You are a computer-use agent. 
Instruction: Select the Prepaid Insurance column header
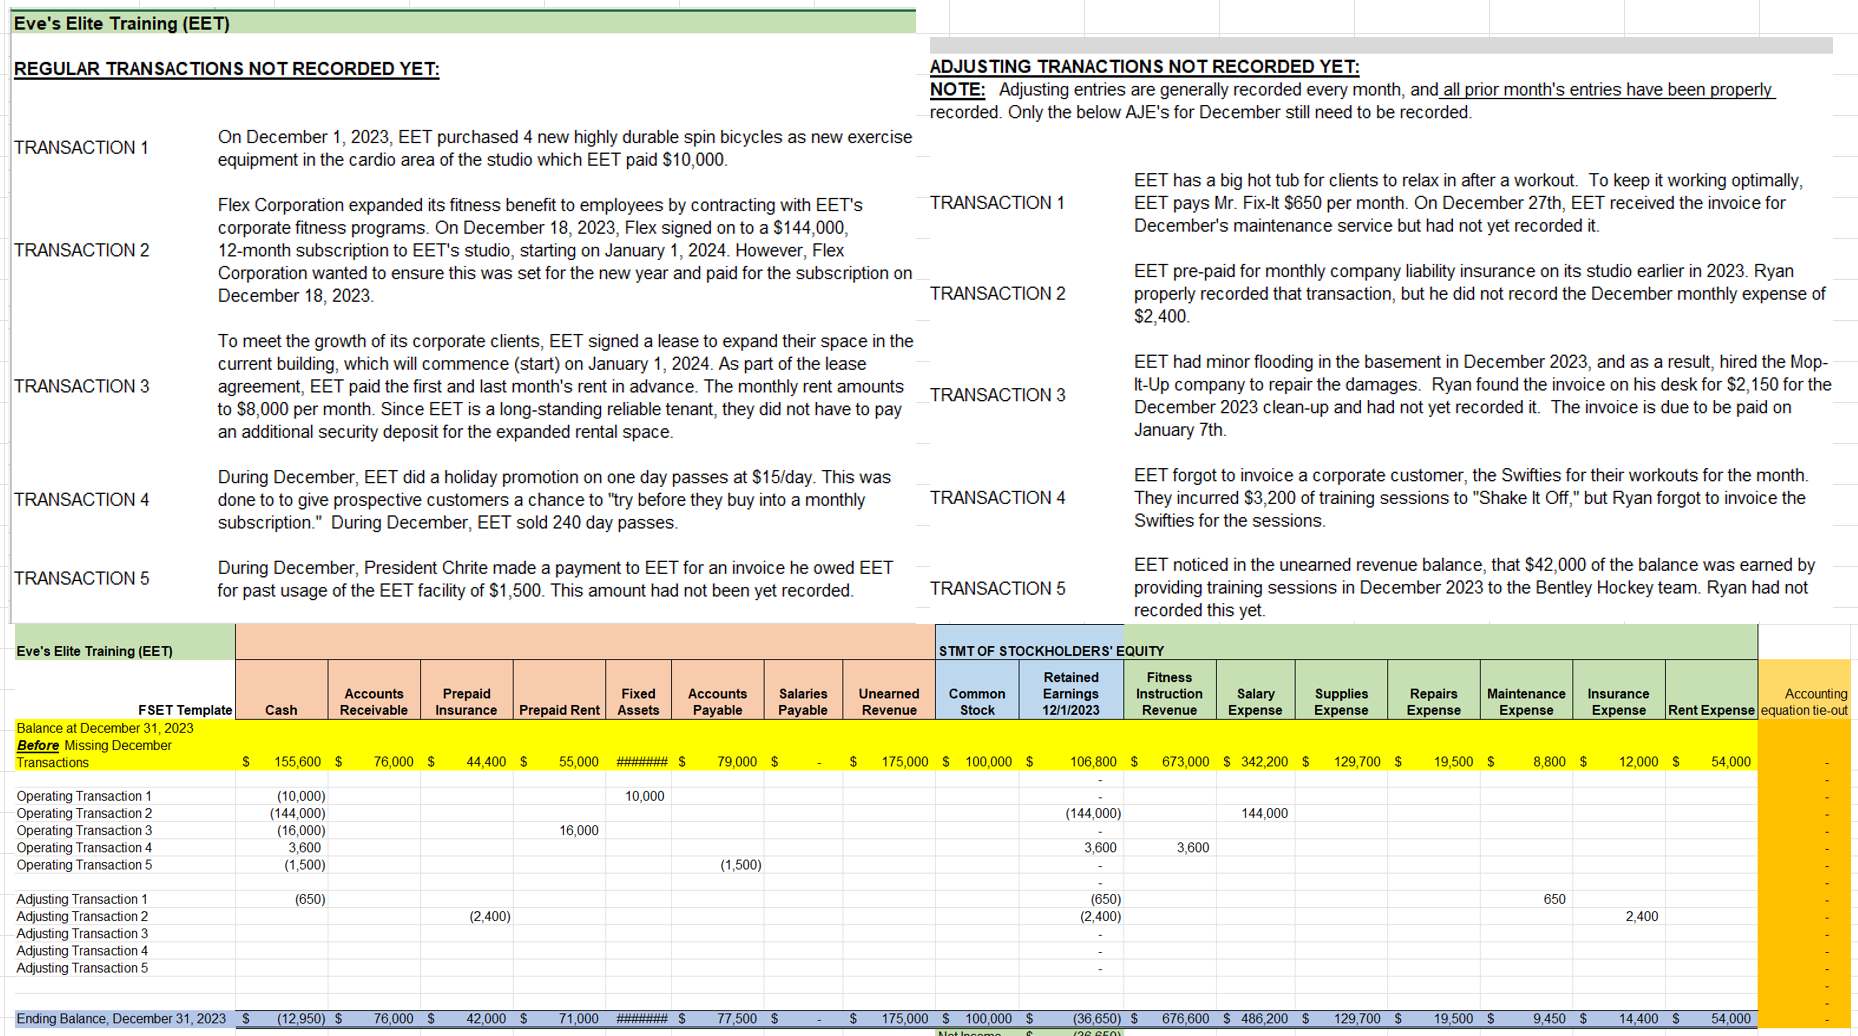466,701
